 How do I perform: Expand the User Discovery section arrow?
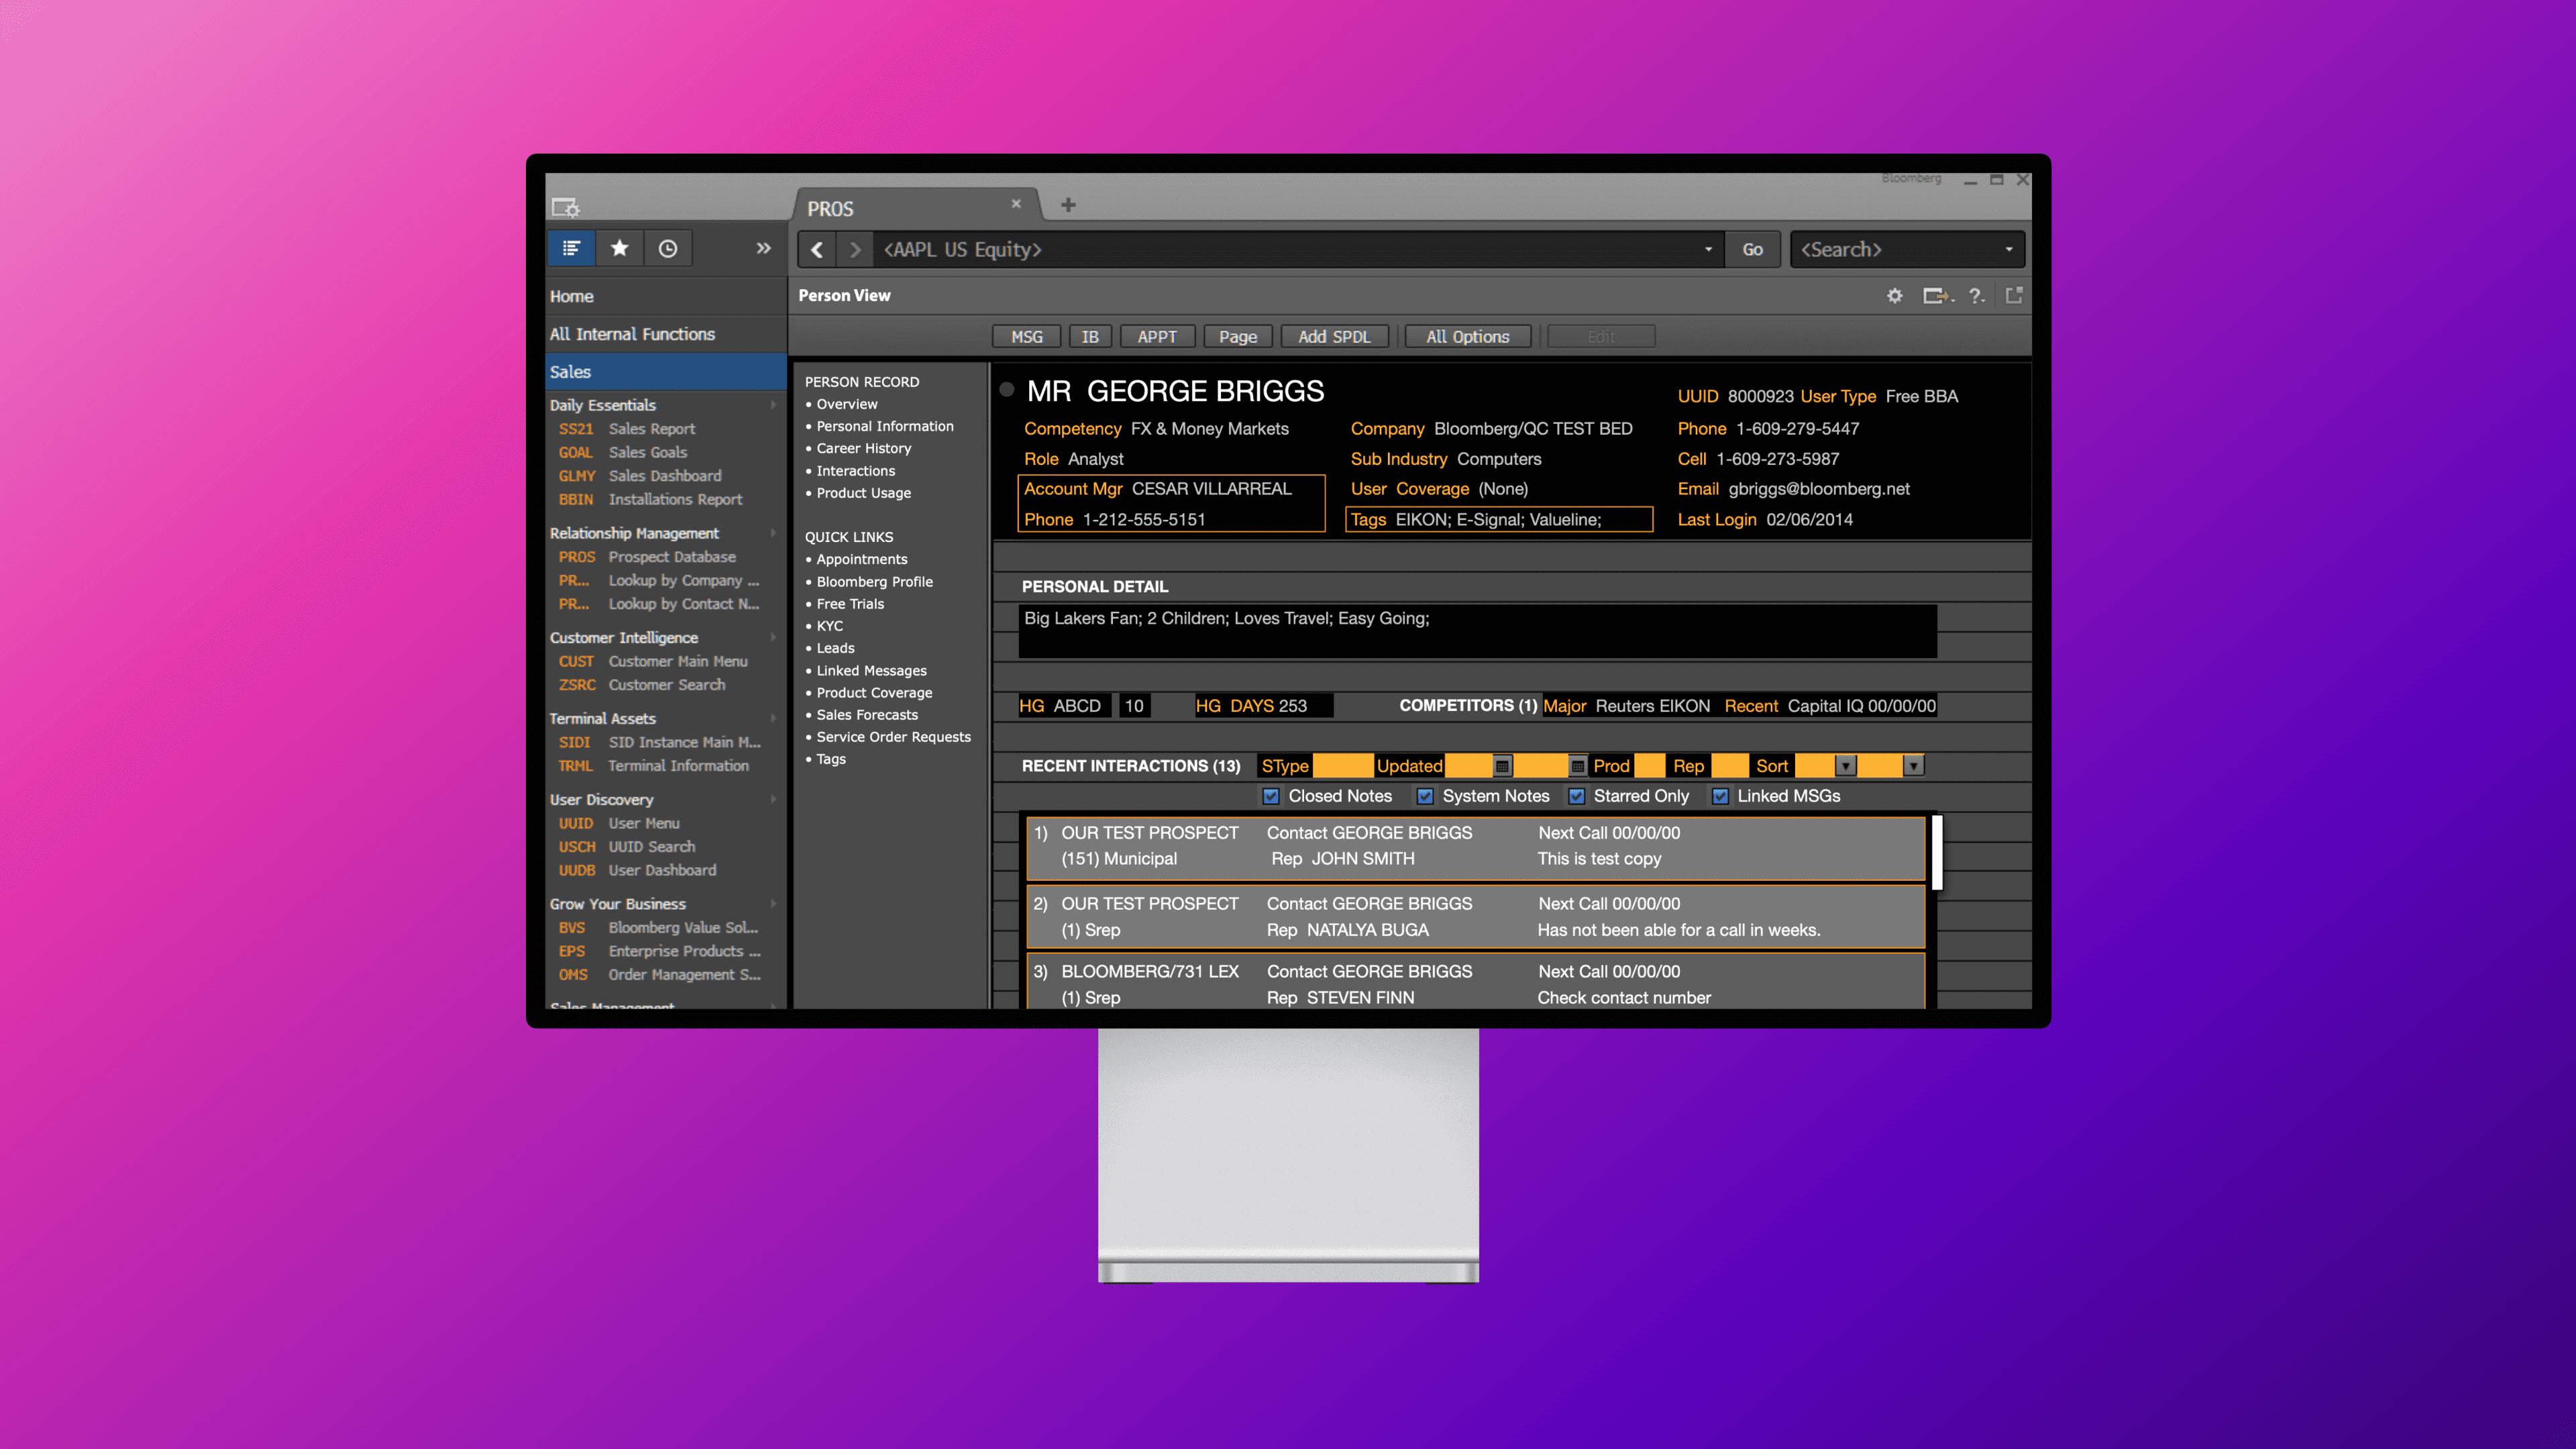point(773,799)
